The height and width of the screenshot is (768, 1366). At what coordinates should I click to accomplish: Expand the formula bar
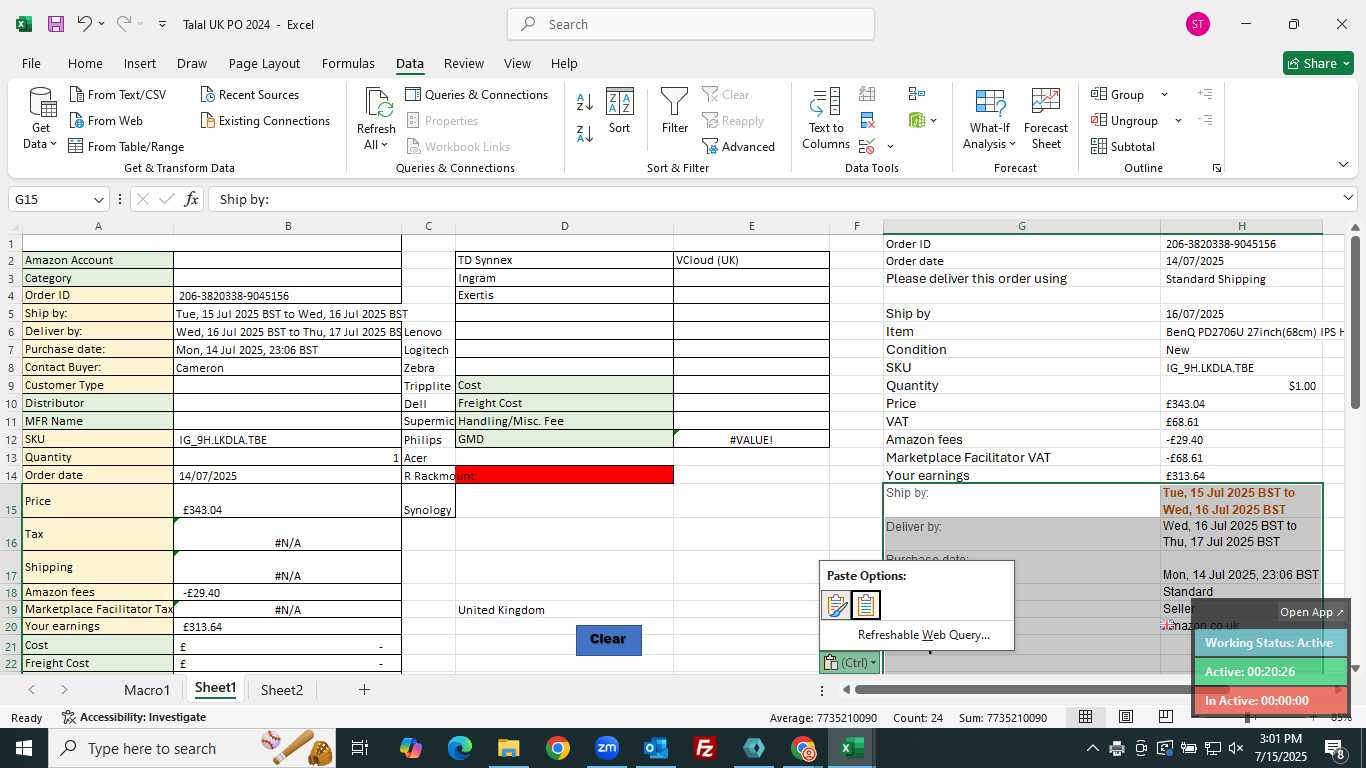(1348, 198)
